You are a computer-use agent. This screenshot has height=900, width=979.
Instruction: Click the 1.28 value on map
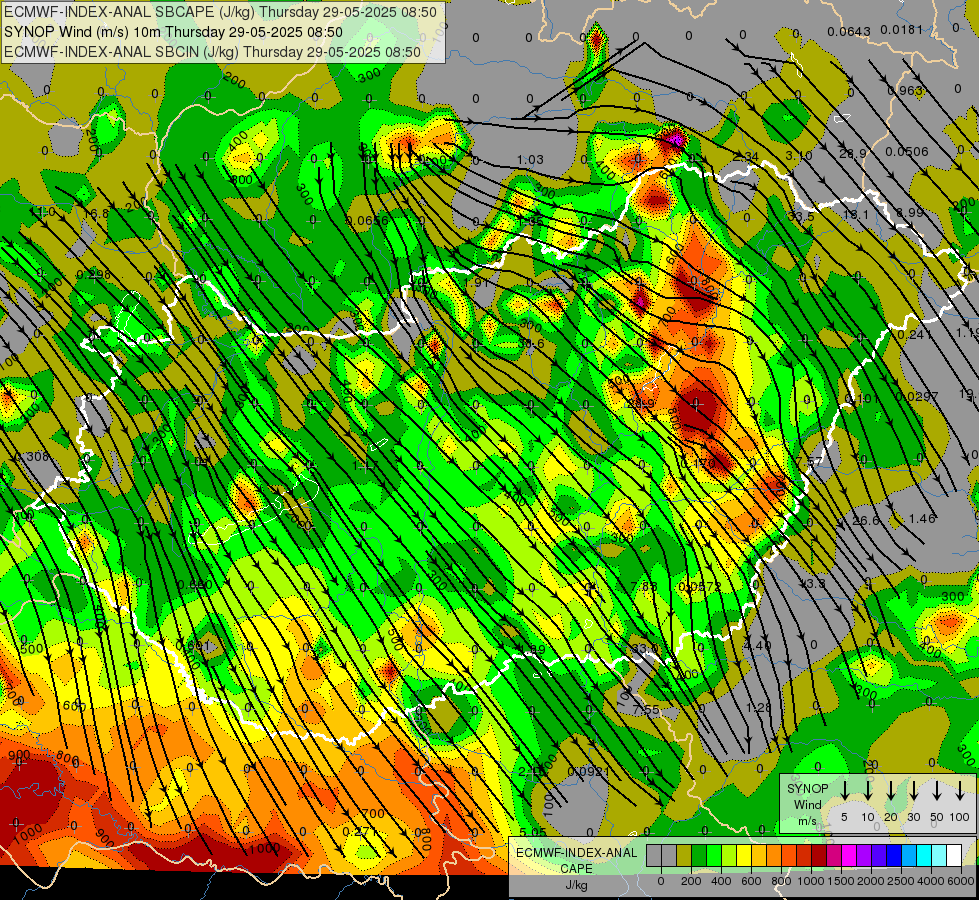pyautogui.click(x=759, y=707)
